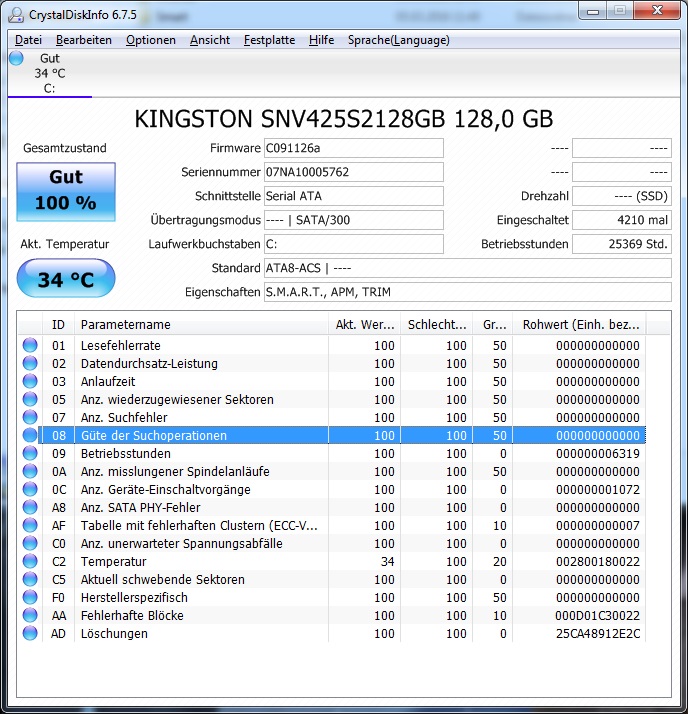Screen dimensions: 688x714
Task: Click the Eingeschaltet value 4210 mal
Action: tap(622, 220)
